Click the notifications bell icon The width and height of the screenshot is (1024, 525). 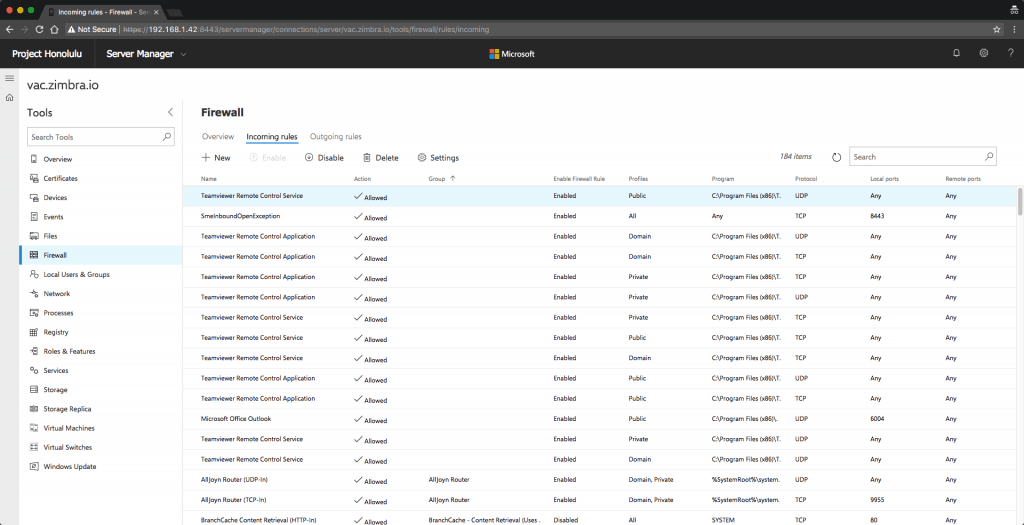tap(957, 54)
